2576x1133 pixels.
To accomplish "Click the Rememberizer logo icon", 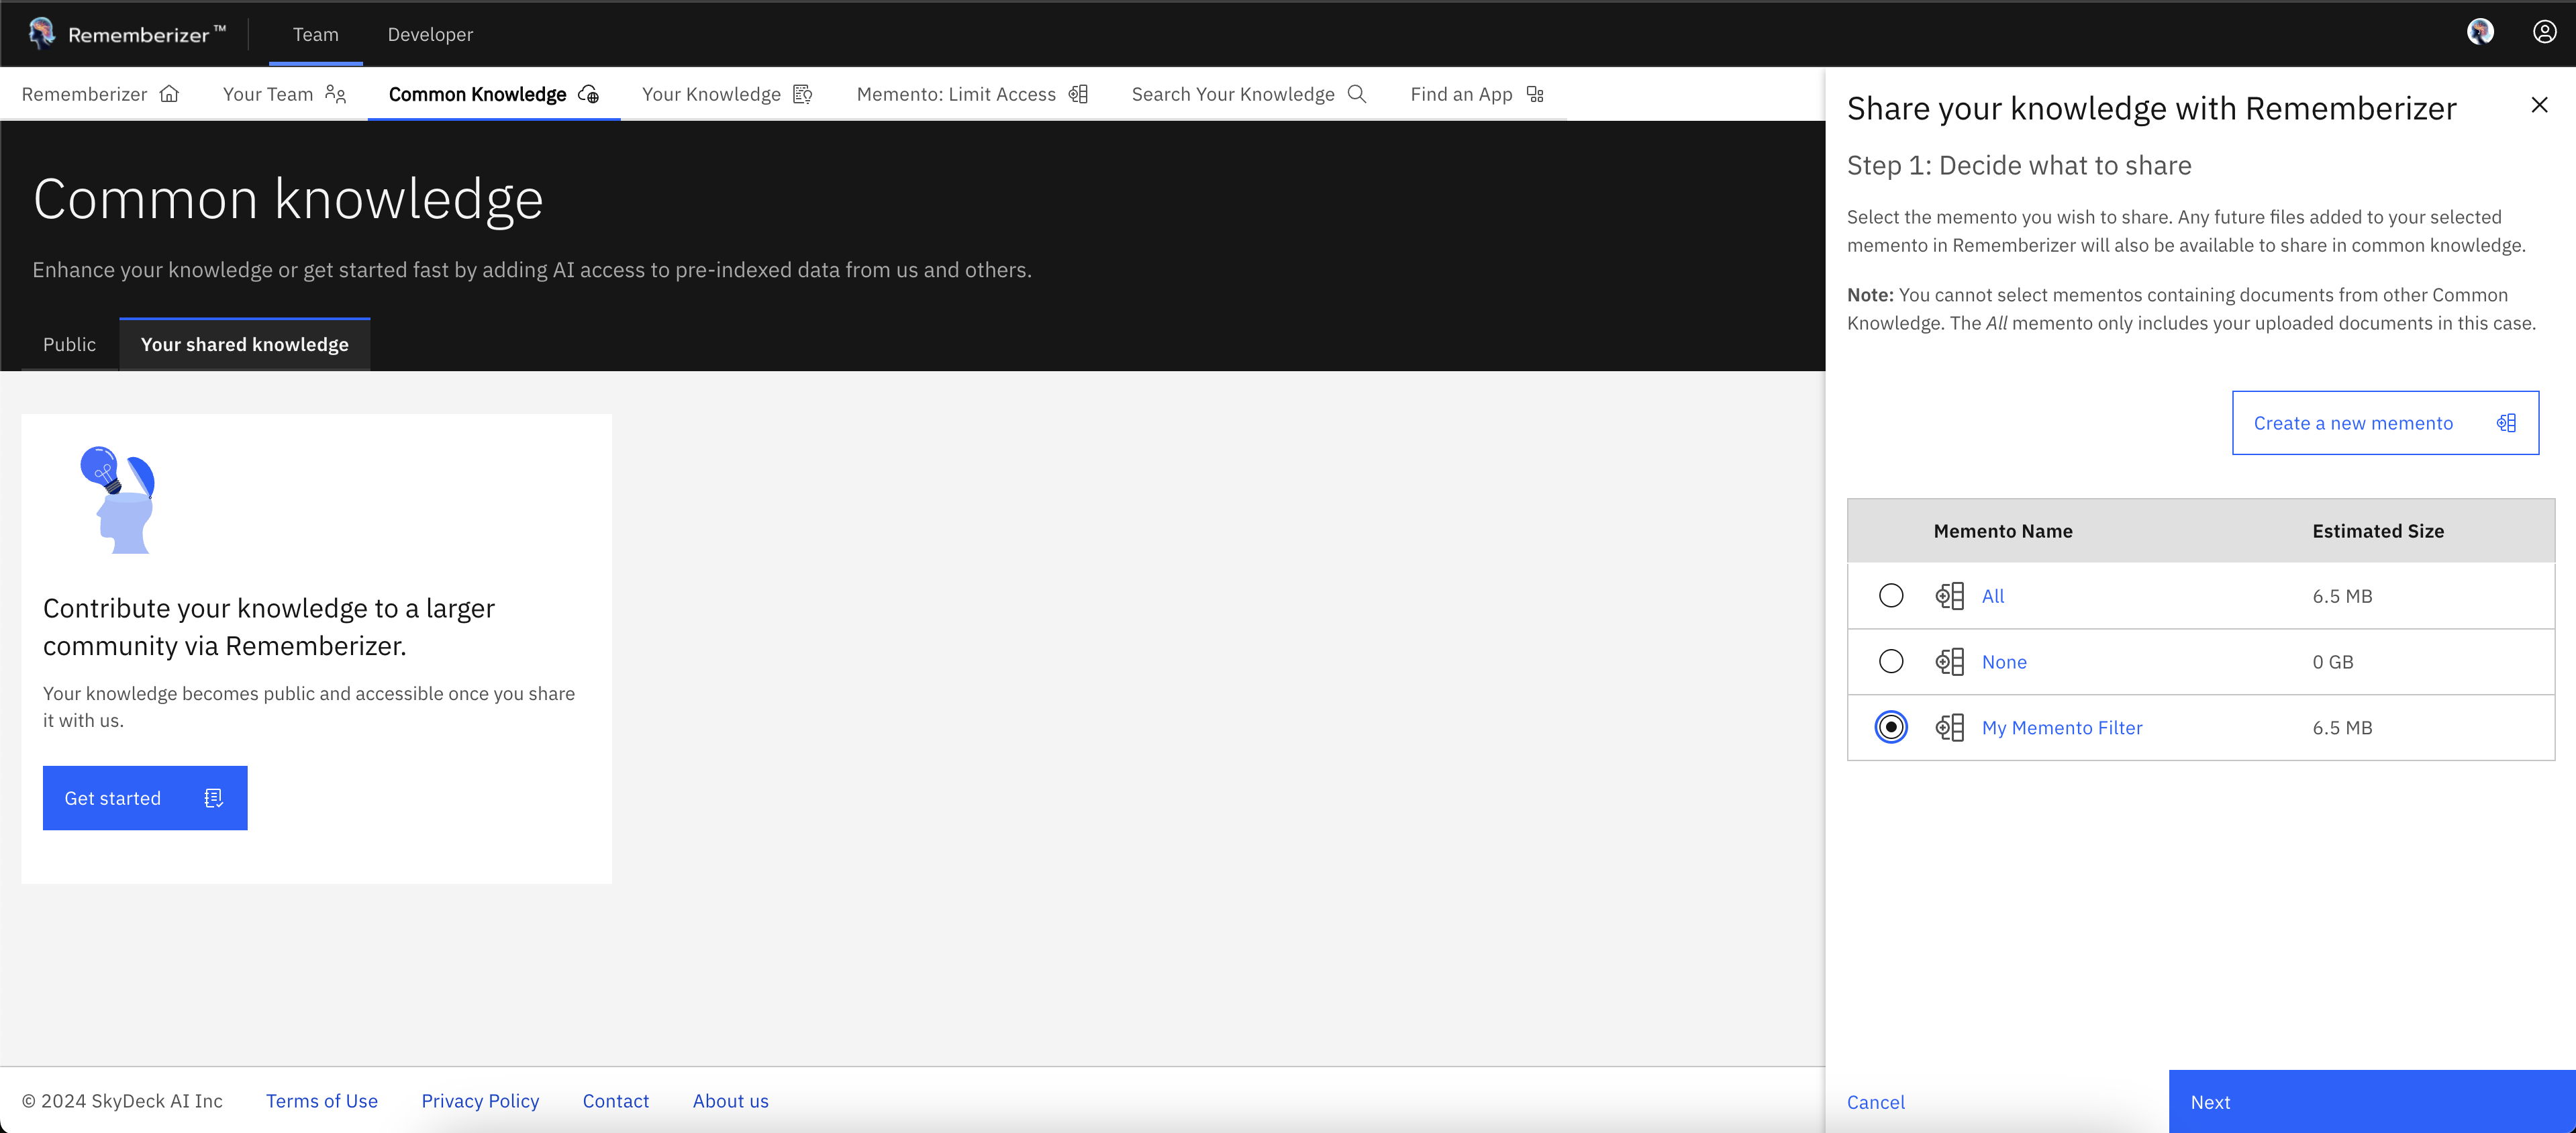I will point(41,33).
